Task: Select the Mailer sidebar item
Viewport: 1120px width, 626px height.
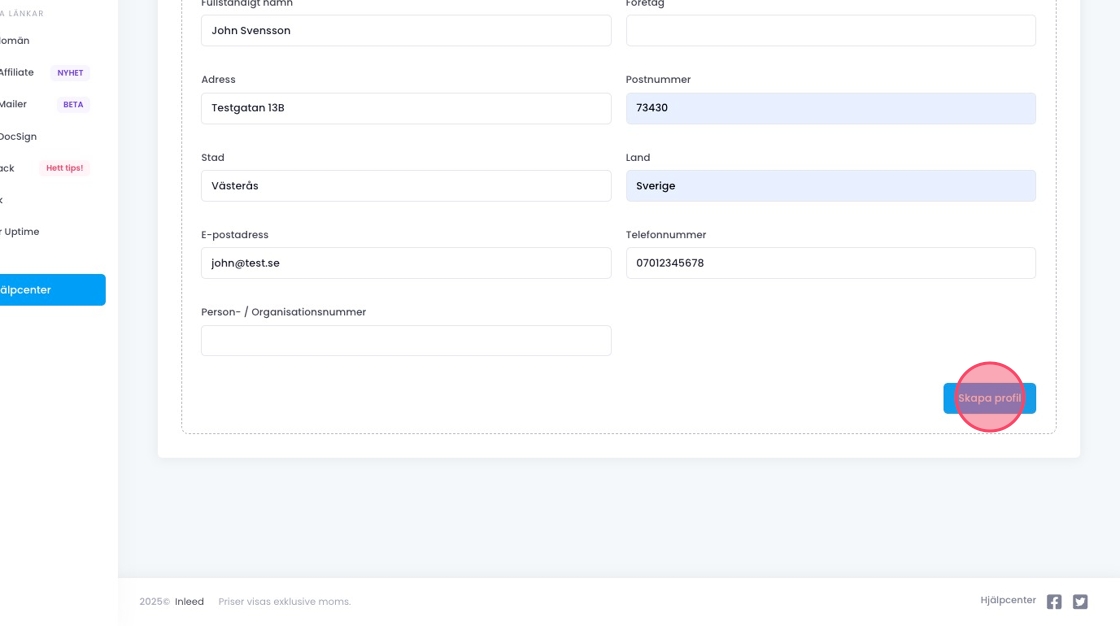Action: 14,104
